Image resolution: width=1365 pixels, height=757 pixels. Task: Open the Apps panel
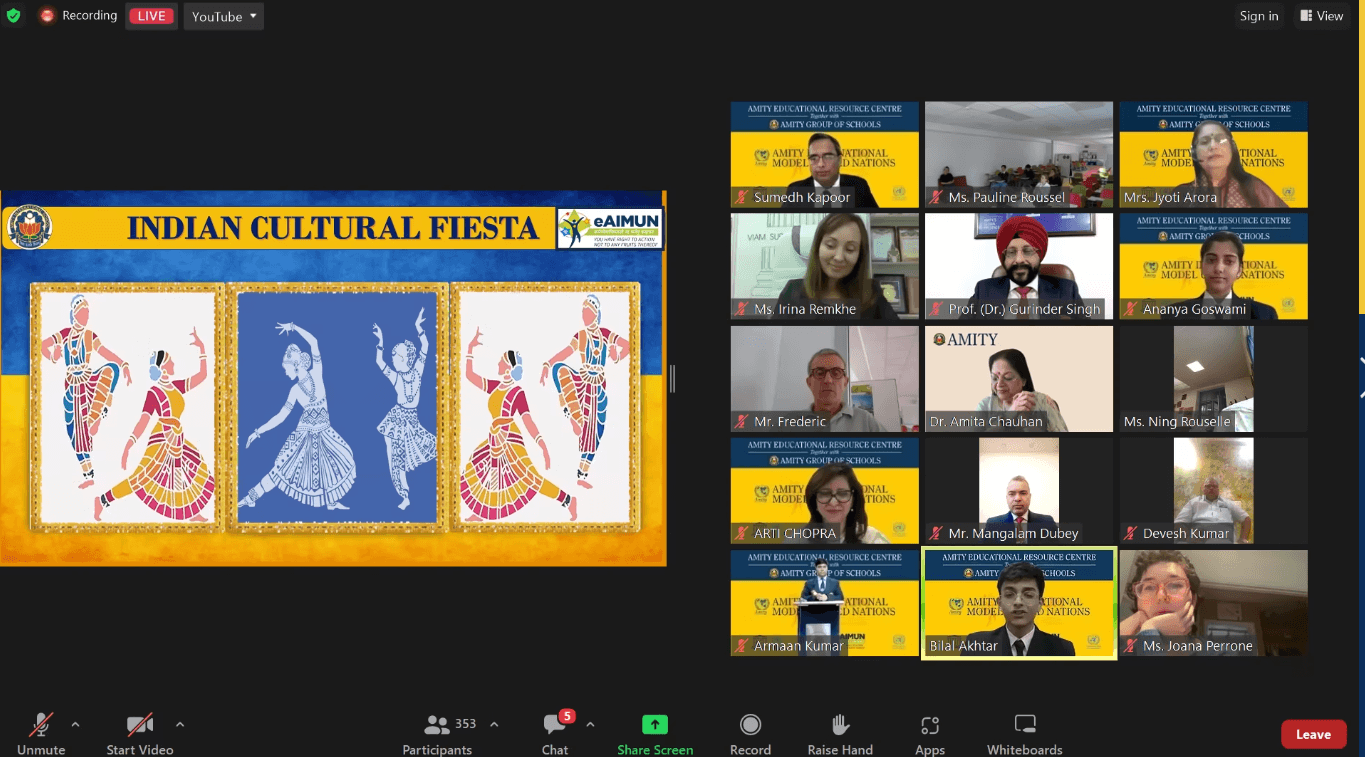(930, 734)
